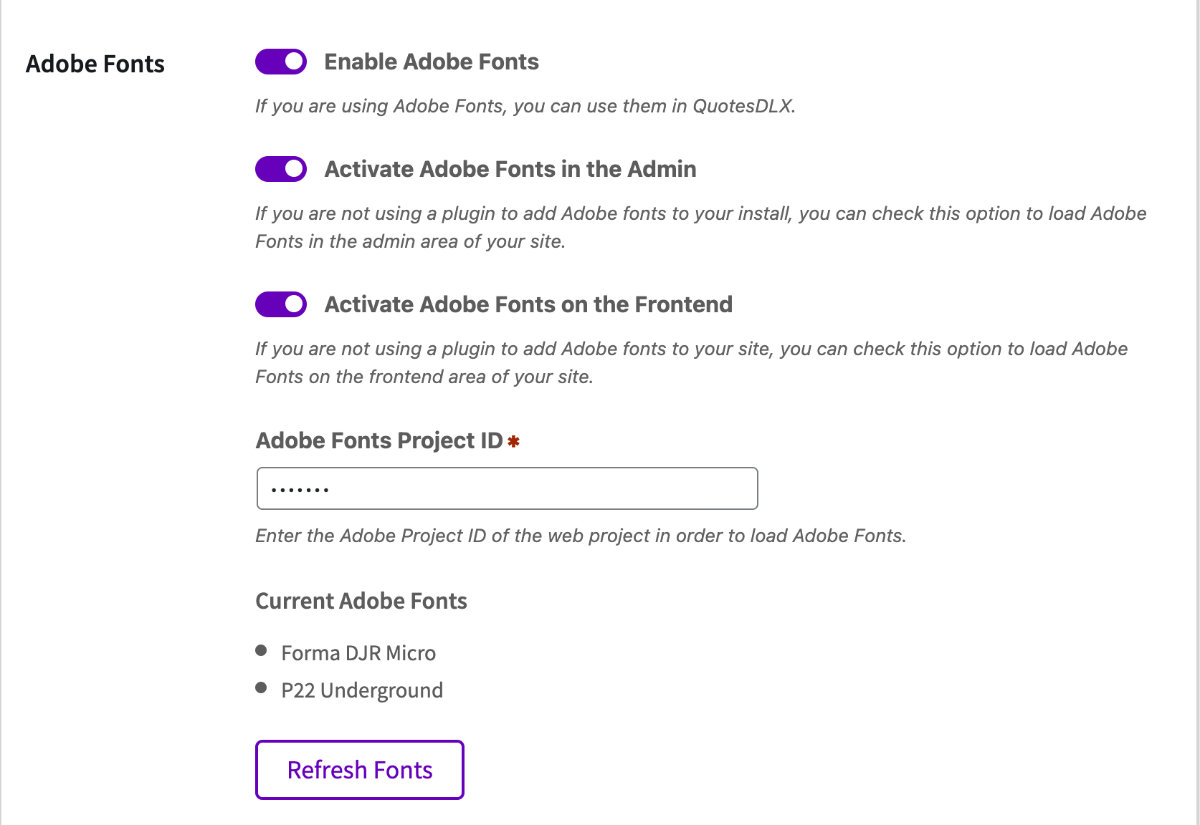1200x825 pixels.
Task: Click the "Activate Adobe Fonts on the Frontend" label
Action: (528, 304)
